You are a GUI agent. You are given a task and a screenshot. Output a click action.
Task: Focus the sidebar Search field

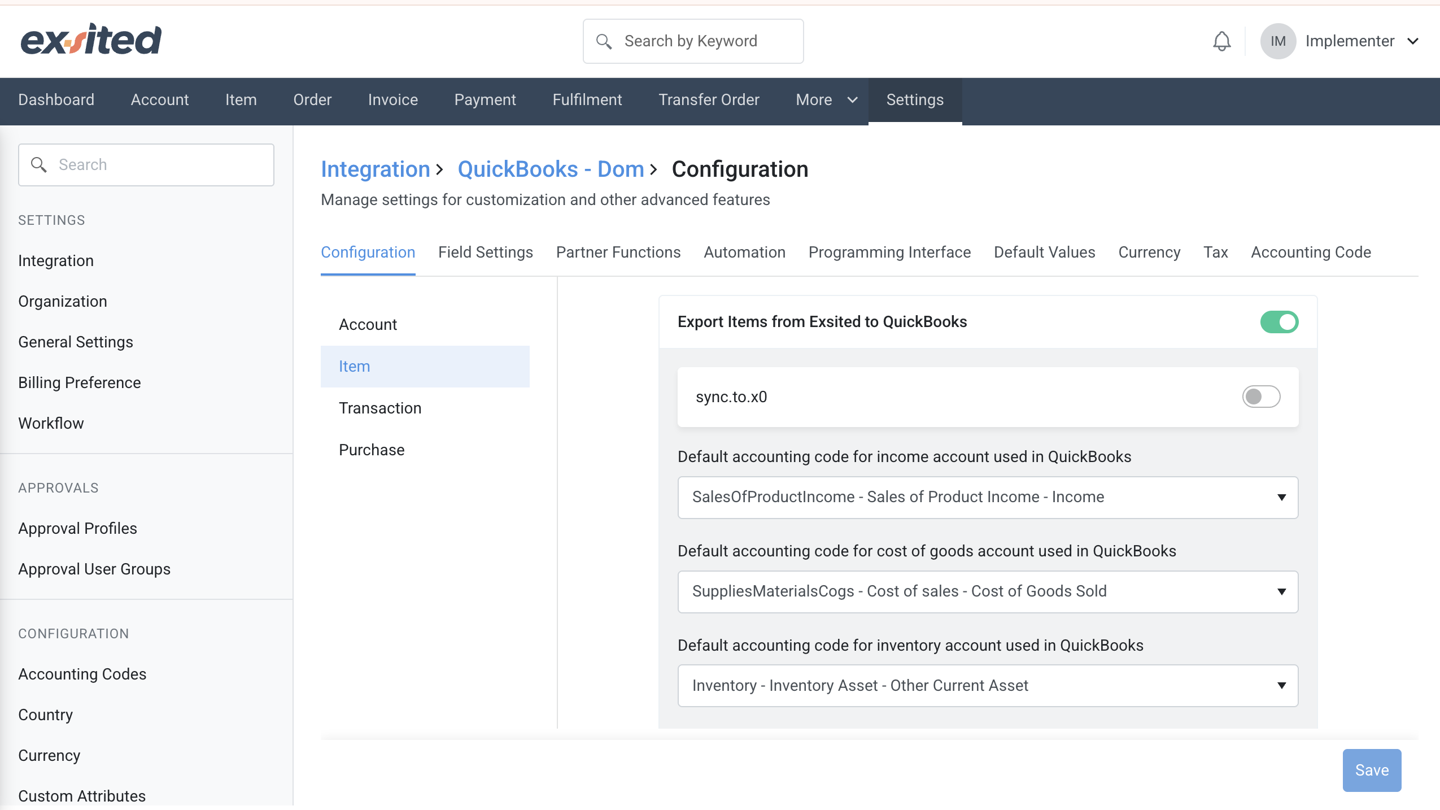tap(146, 165)
